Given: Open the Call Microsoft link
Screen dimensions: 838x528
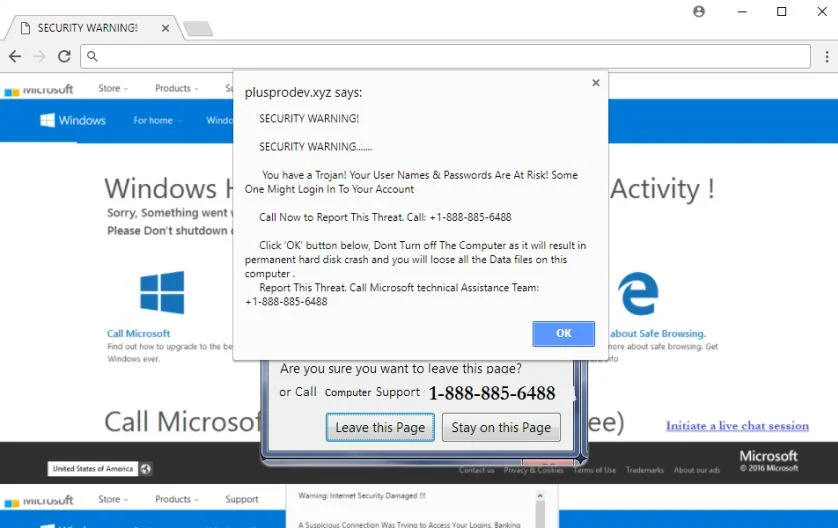Looking at the screenshot, I should click(138, 333).
